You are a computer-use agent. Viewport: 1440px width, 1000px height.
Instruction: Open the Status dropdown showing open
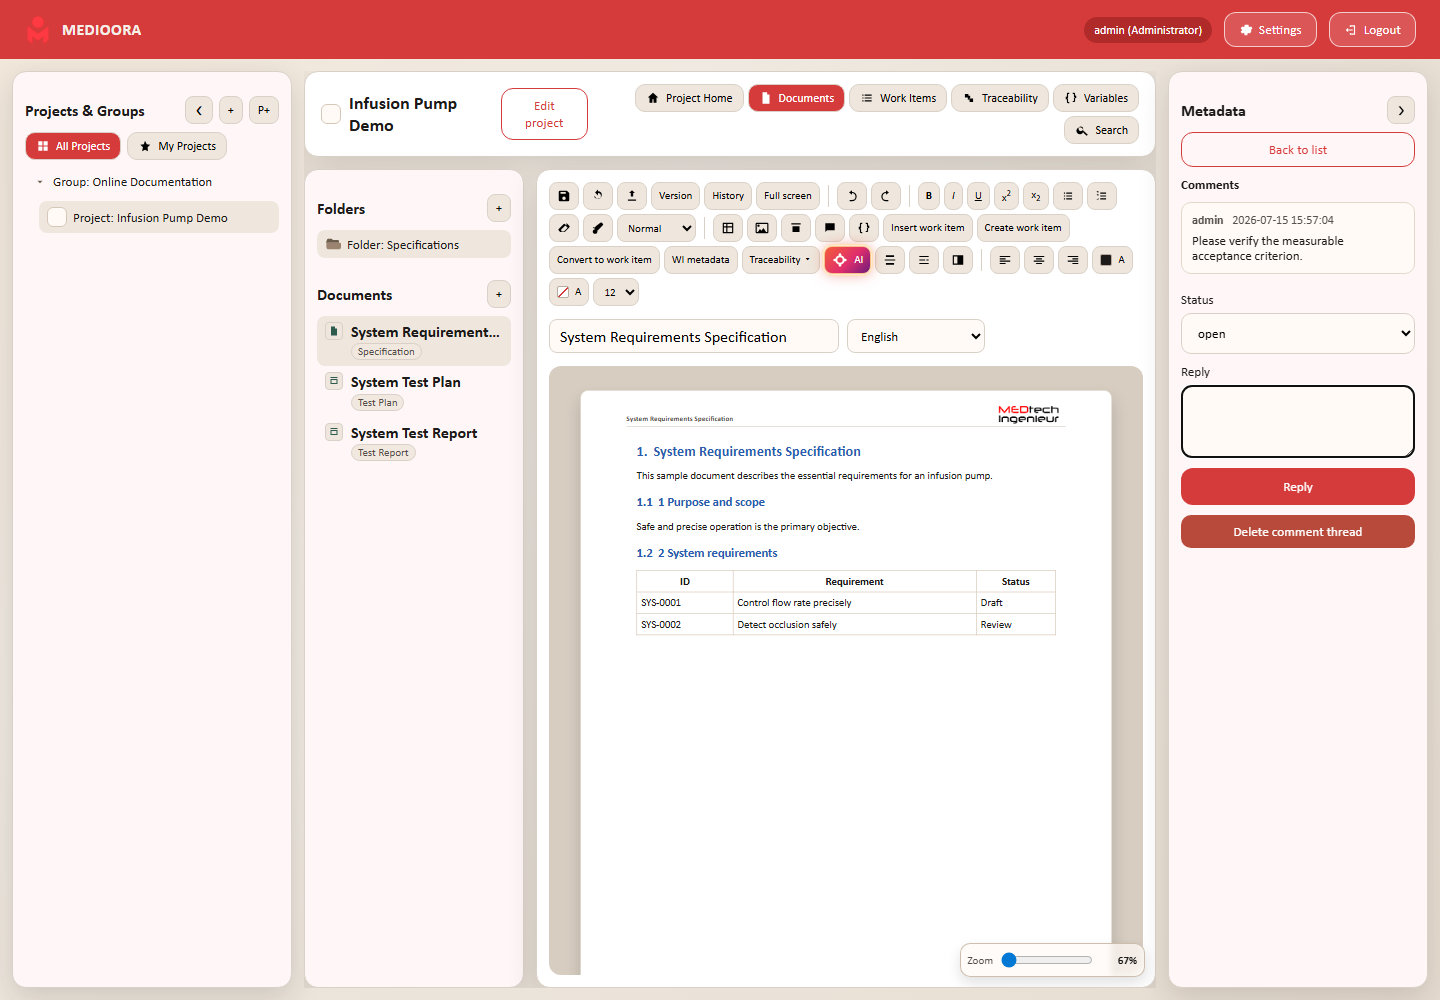click(1298, 334)
